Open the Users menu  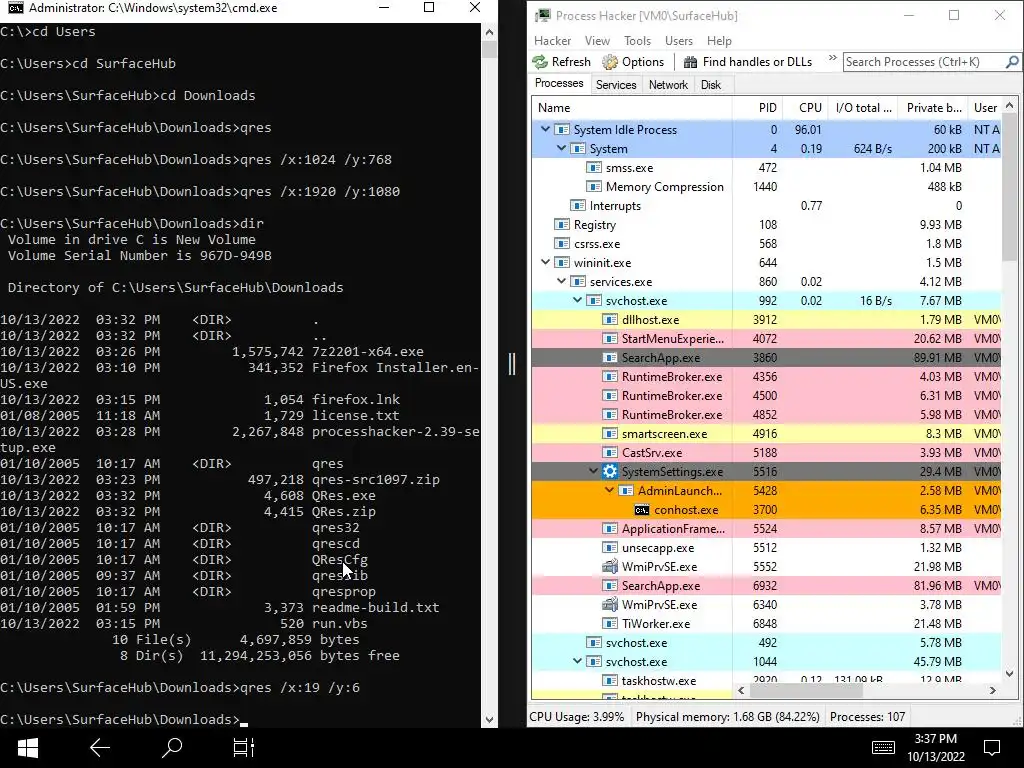pyautogui.click(x=679, y=40)
